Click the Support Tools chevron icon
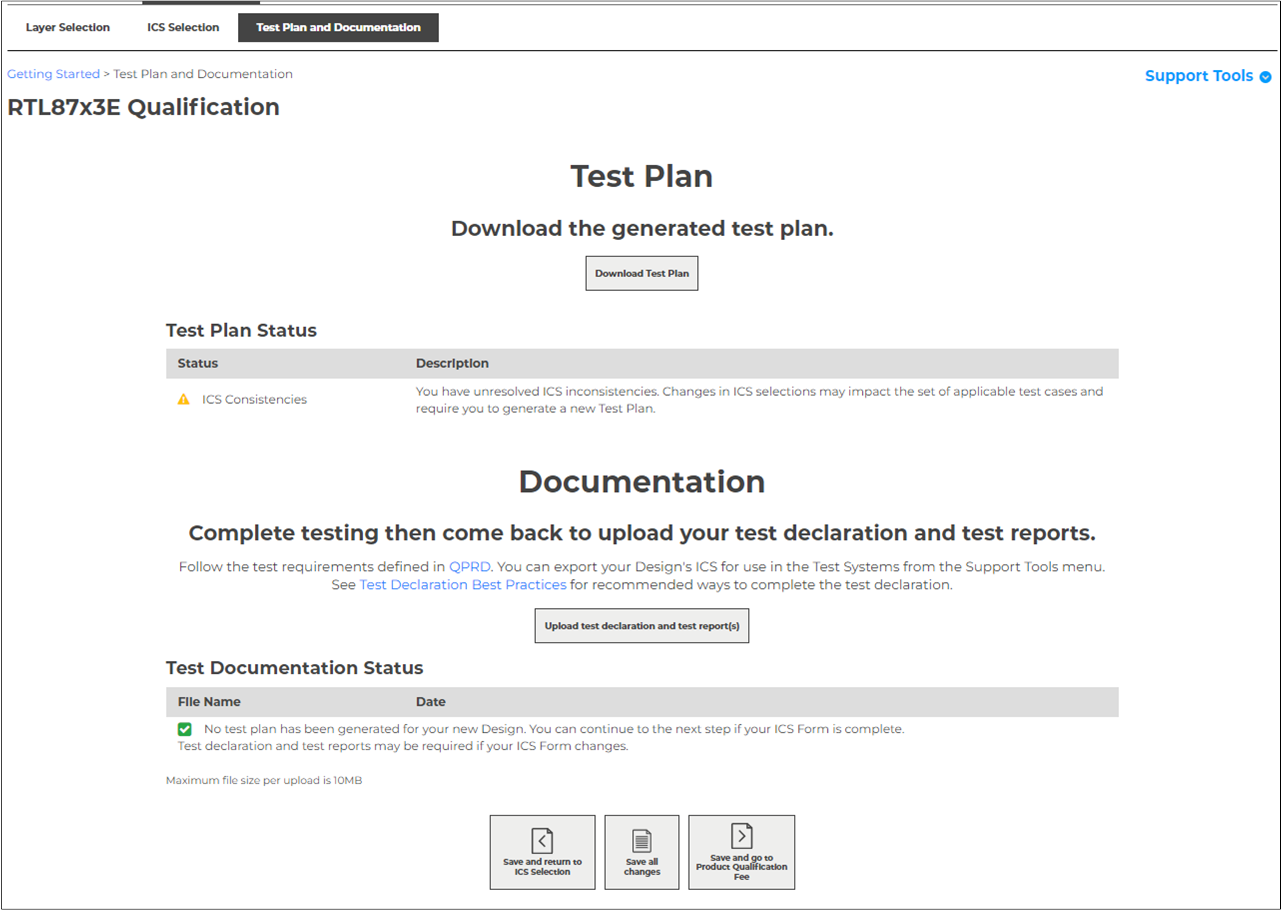Image resolution: width=1282 pixels, height=910 pixels. pyautogui.click(x=1265, y=77)
